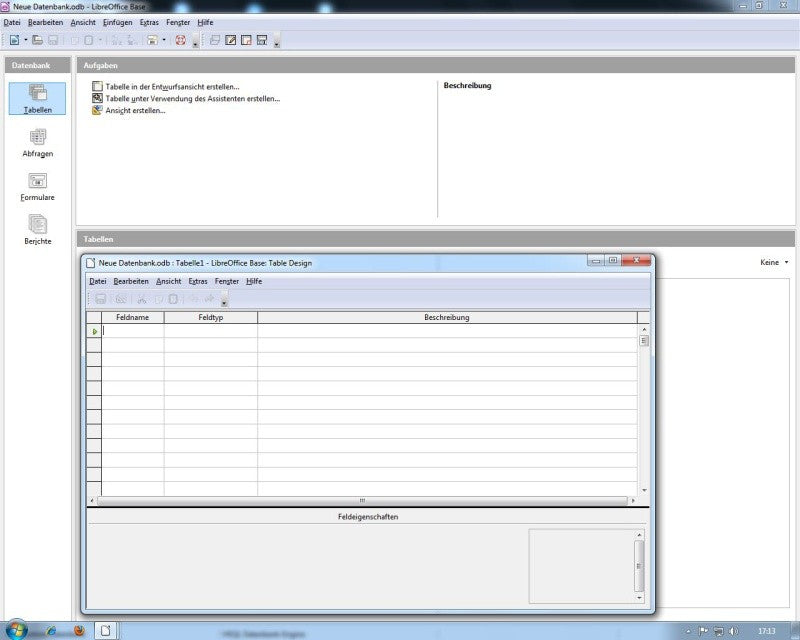Click Tabelle in der Entwurfsansicht erstellen
This screenshot has height=640, width=800.
coord(172,87)
